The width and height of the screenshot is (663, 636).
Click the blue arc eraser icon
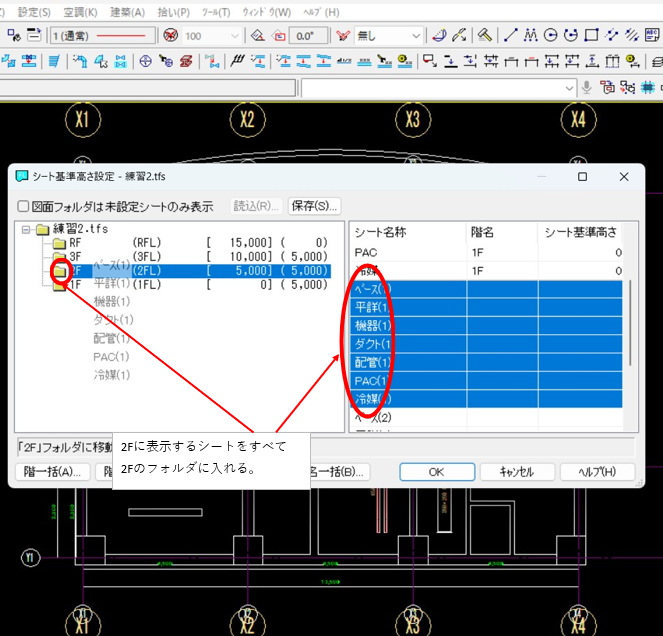[439, 35]
